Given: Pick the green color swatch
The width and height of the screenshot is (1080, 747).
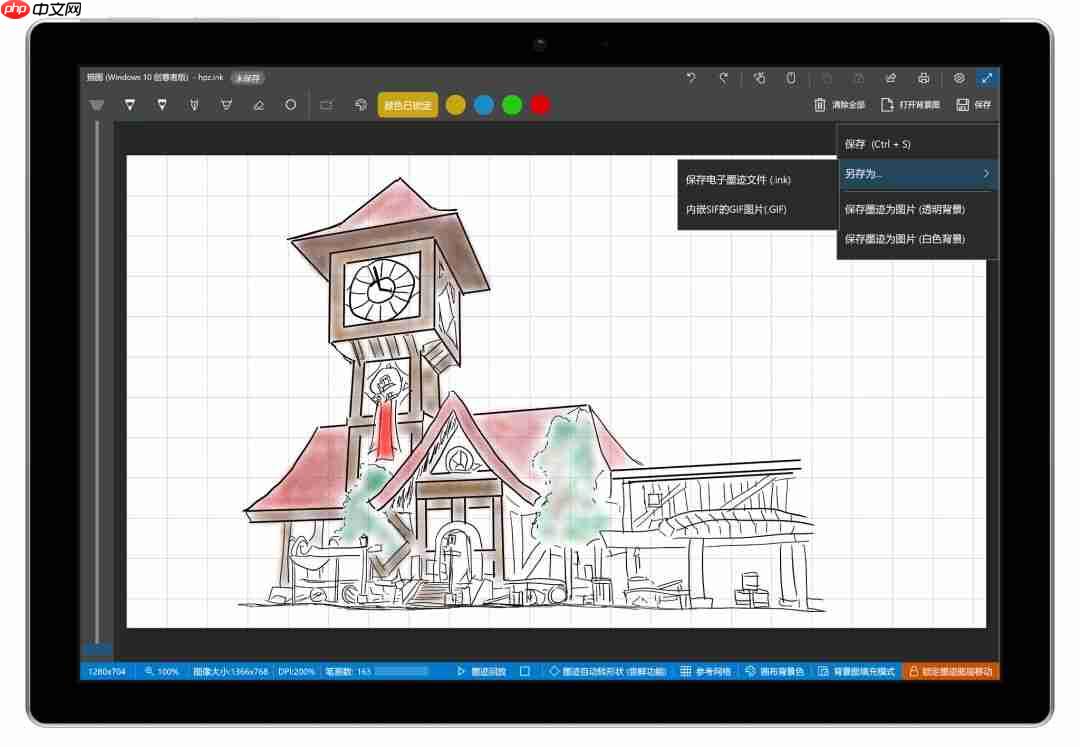Looking at the screenshot, I should tap(511, 104).
